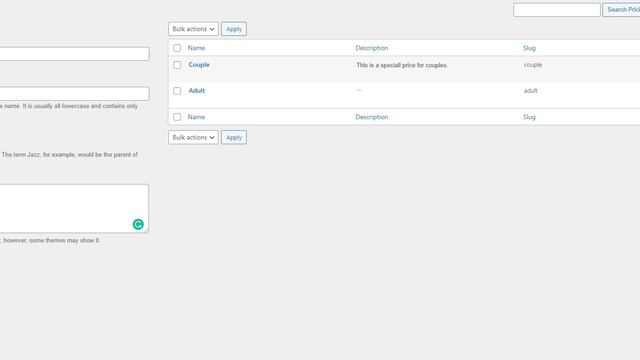
Task: Click the green Grammarly icon in description box
Action: [138, 224]
